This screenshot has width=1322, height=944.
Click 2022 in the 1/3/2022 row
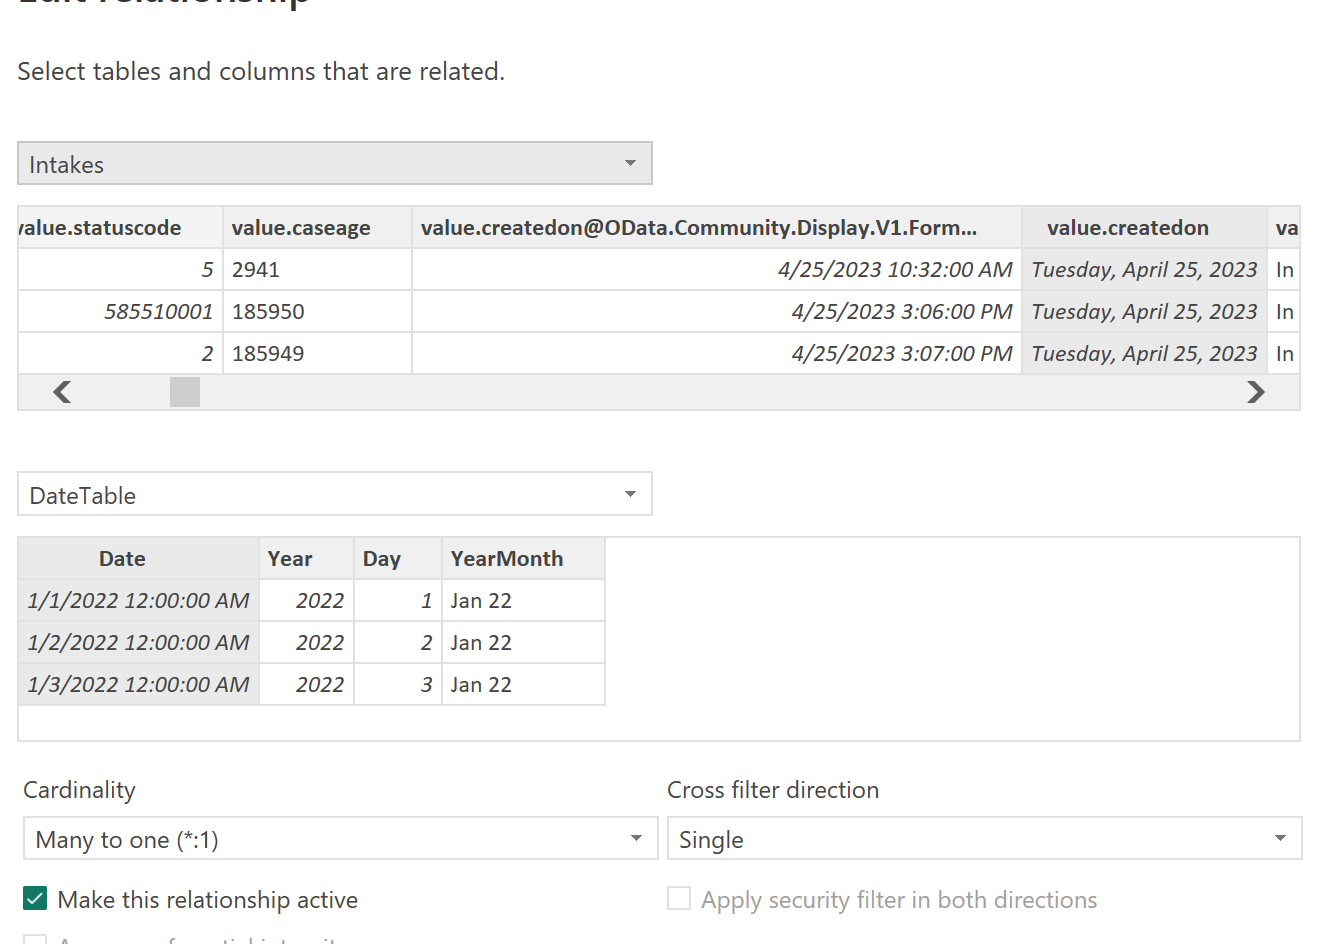(307, 685)
